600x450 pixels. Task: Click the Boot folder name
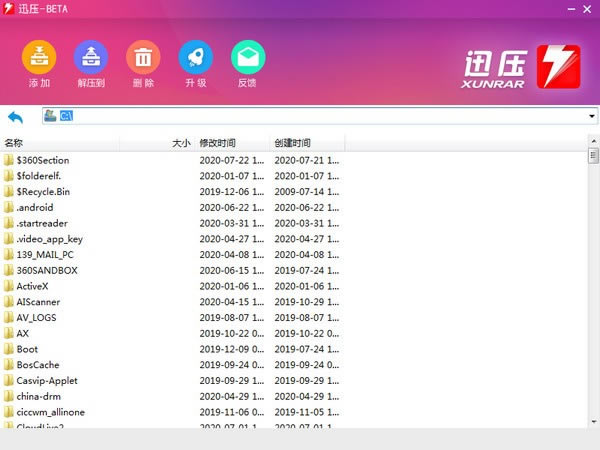coord(27,349)
